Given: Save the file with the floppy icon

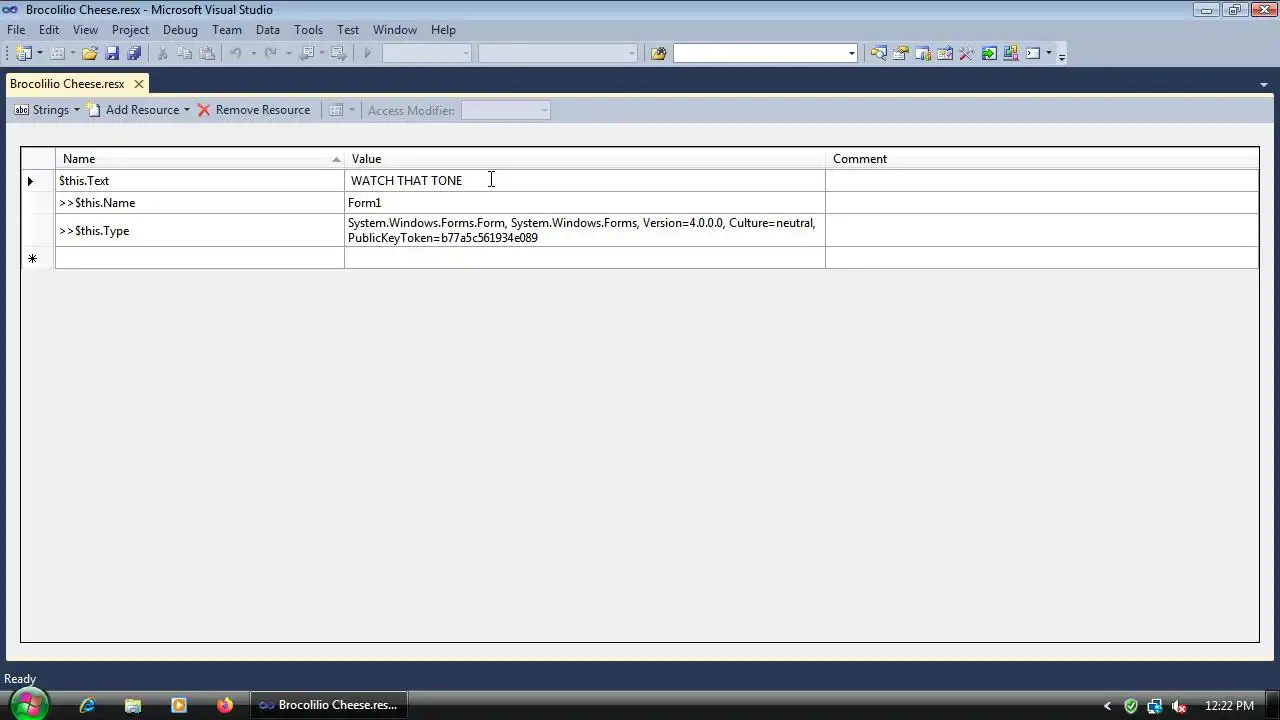Looking at the screenshot, I should tap(112, 53).
